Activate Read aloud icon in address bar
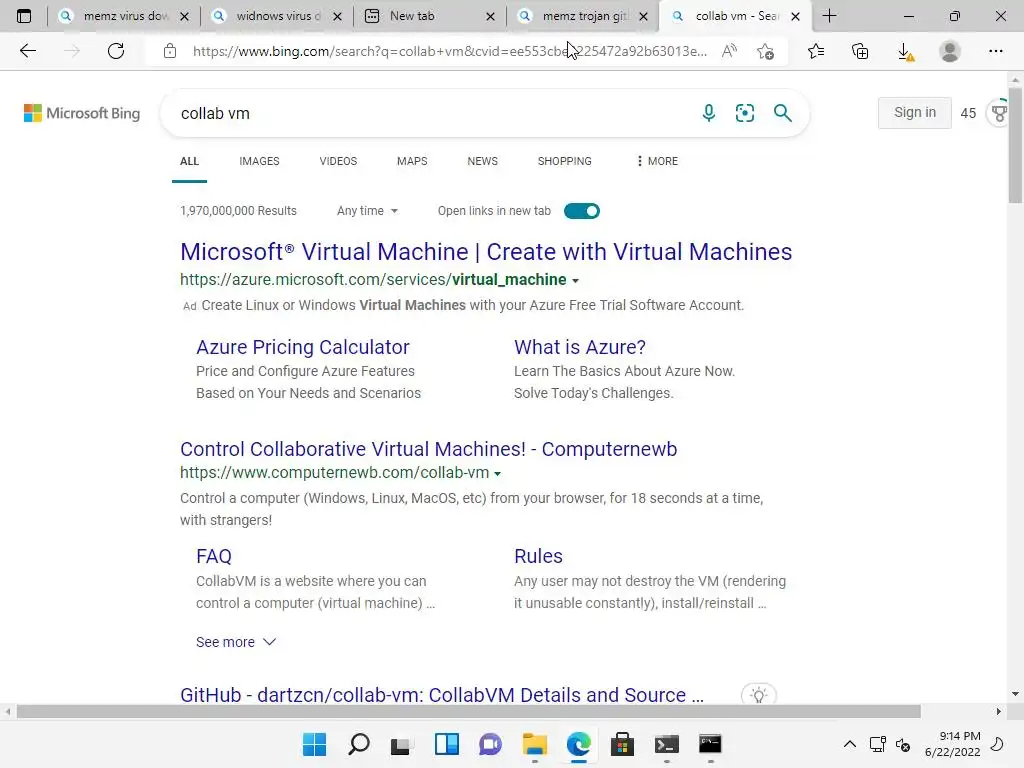 pyautogui.click(x=729, y=51)
